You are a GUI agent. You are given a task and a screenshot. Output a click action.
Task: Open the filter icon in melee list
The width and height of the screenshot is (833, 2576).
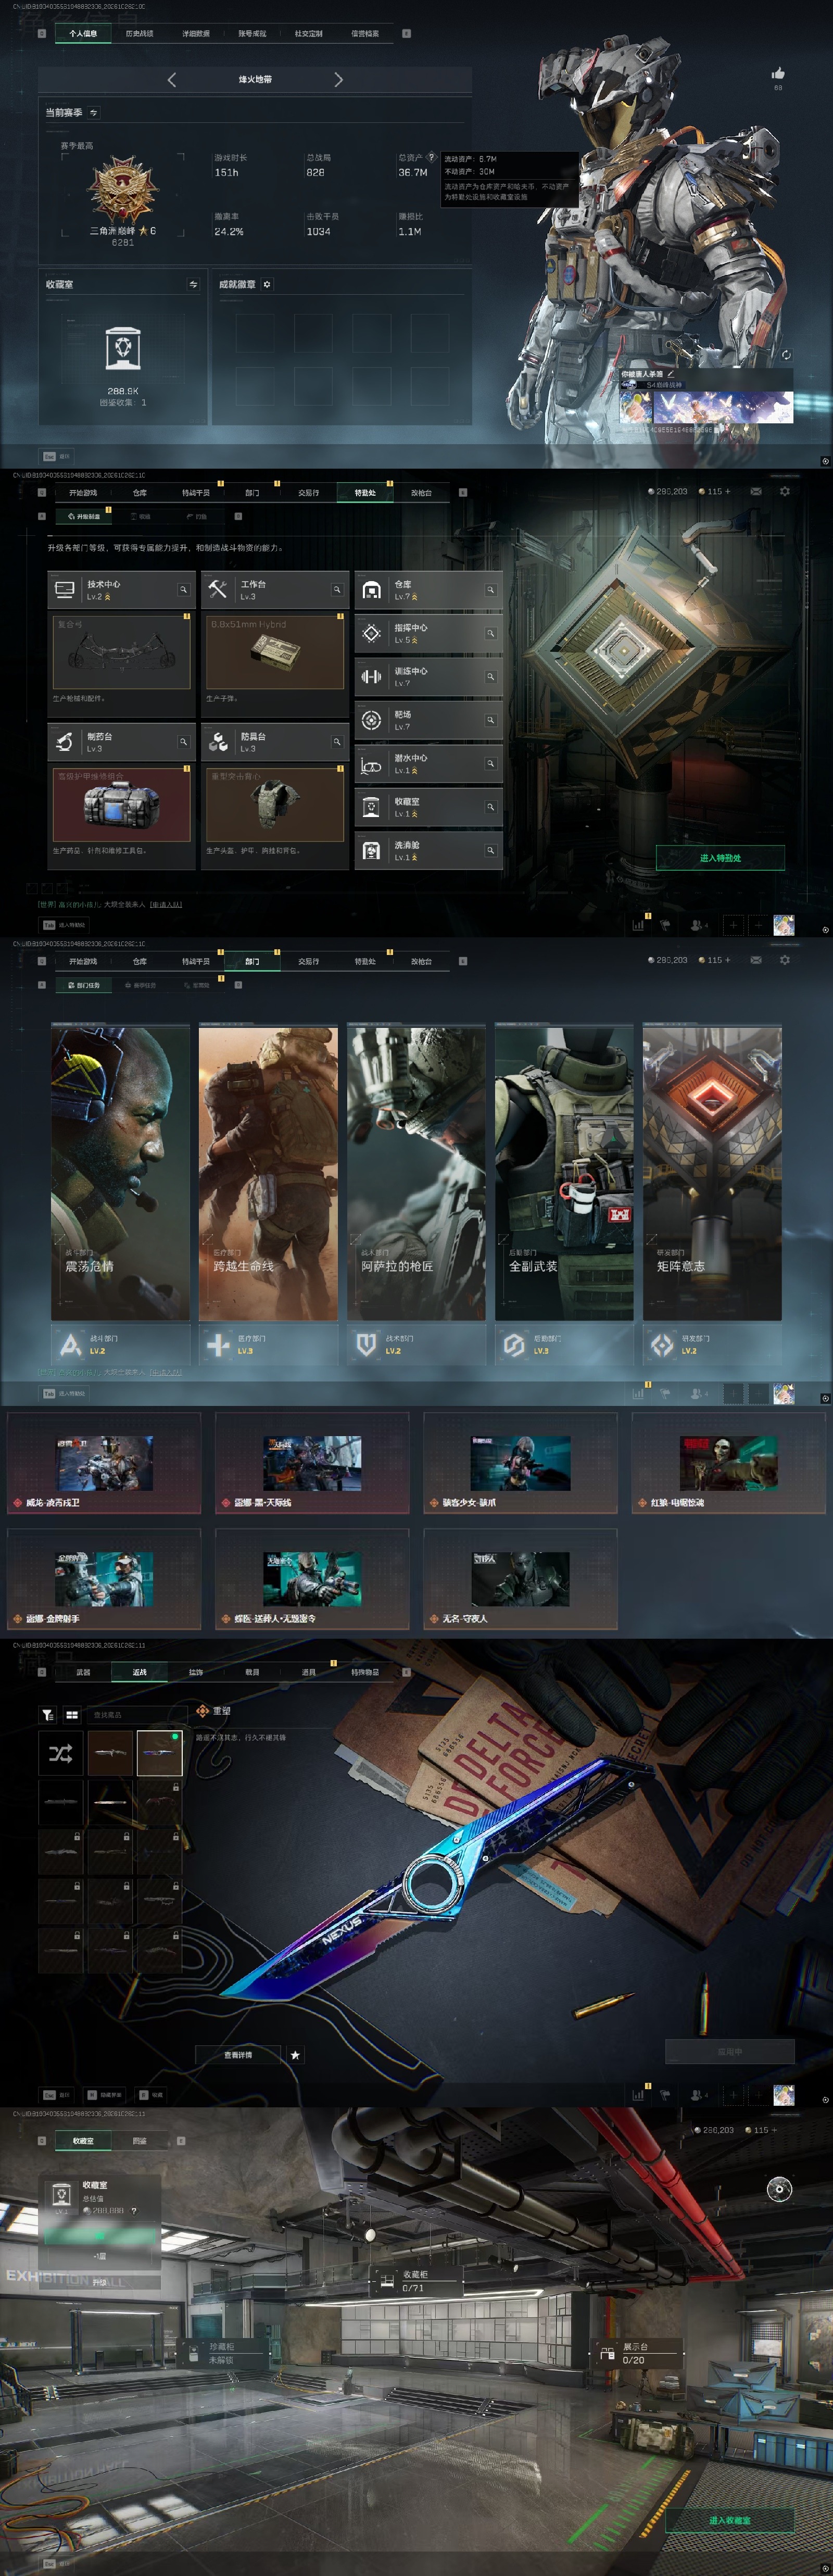(48, 1715)
